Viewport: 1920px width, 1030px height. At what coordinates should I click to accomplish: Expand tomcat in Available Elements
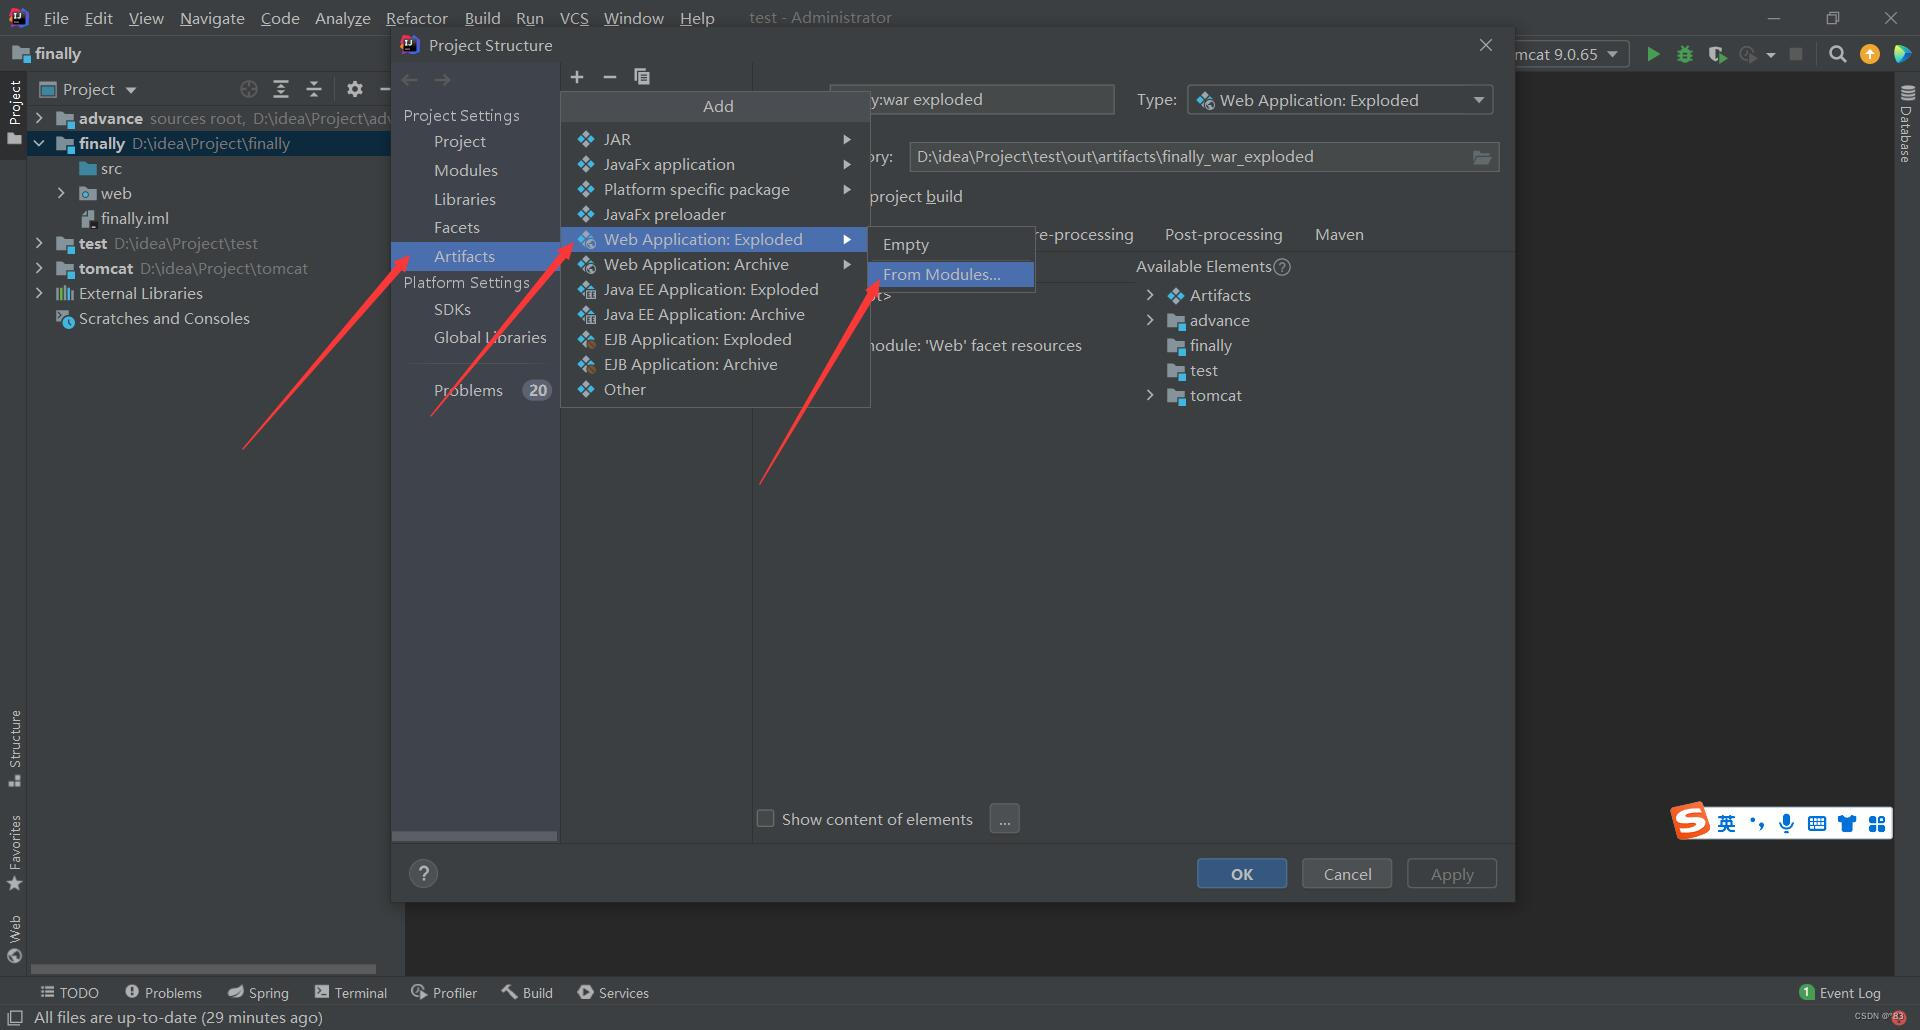1150,395
